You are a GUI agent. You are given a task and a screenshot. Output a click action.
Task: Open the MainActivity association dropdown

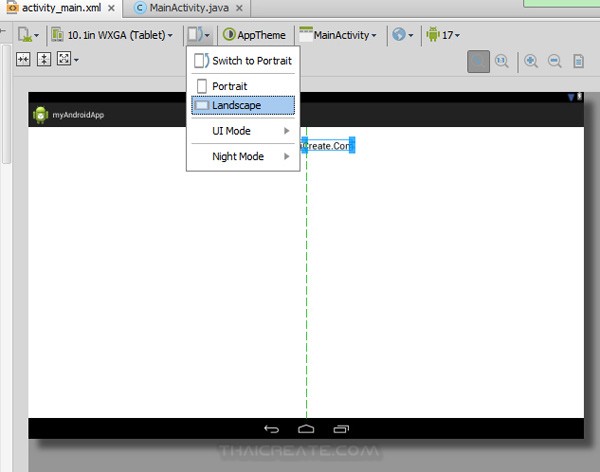338,35
